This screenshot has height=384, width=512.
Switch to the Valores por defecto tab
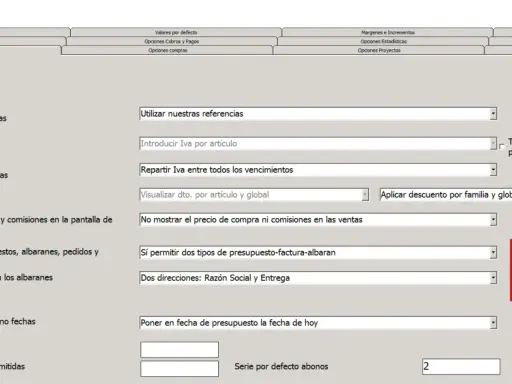click(x=176, y=32)
